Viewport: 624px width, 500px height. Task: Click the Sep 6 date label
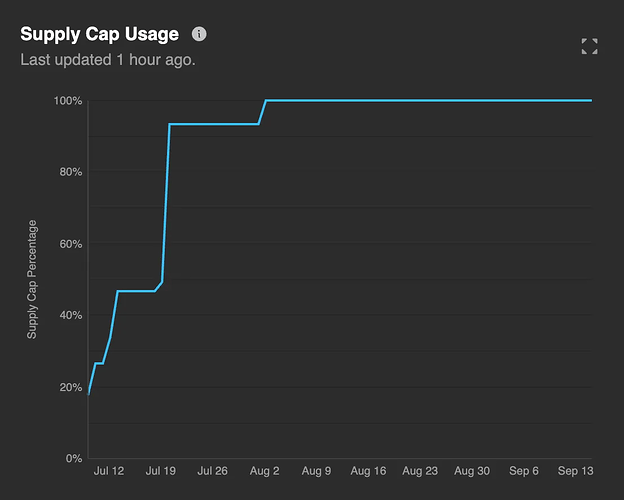click(x=524, y=470)
